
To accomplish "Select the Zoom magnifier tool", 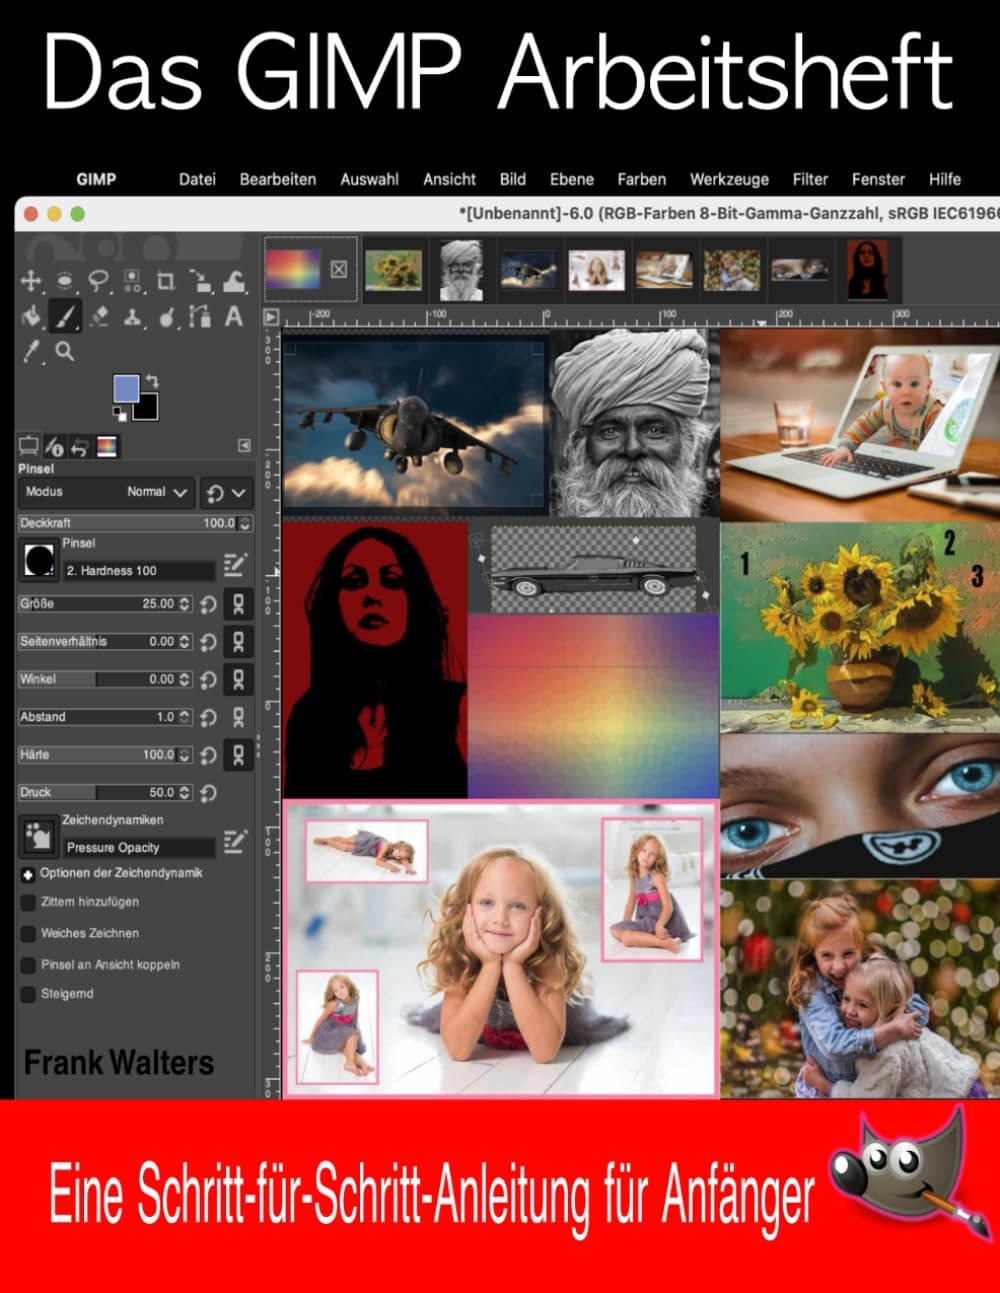I will coord(65,351).
